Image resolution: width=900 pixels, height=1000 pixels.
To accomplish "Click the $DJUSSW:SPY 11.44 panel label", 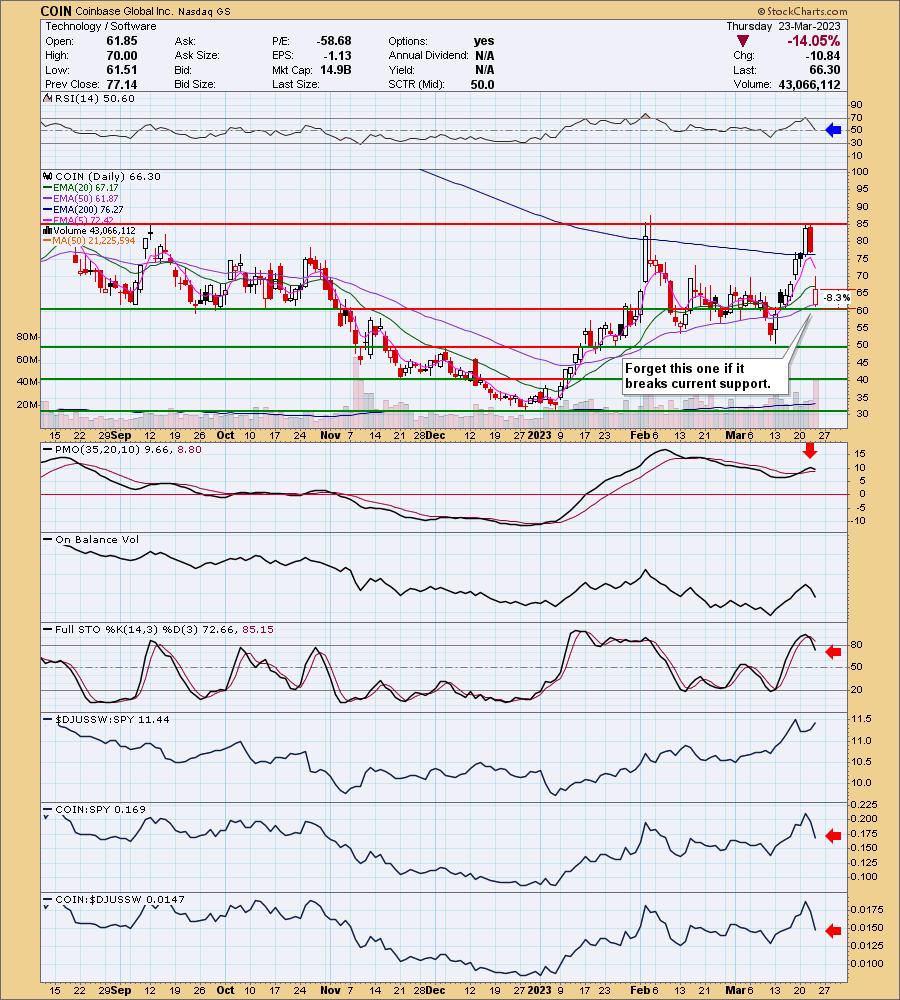I will pyautogui.click(x=112, y=719).
